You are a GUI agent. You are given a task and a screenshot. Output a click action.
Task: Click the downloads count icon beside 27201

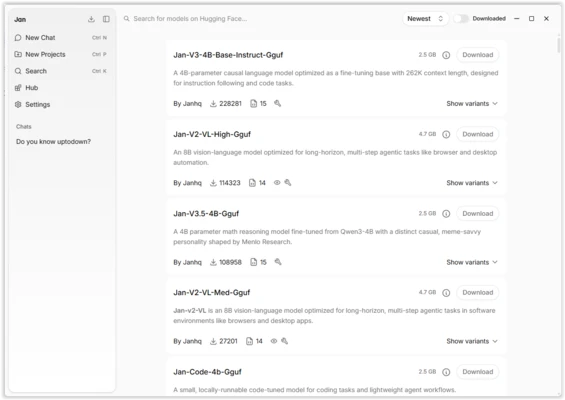click(x=213, y=341)
